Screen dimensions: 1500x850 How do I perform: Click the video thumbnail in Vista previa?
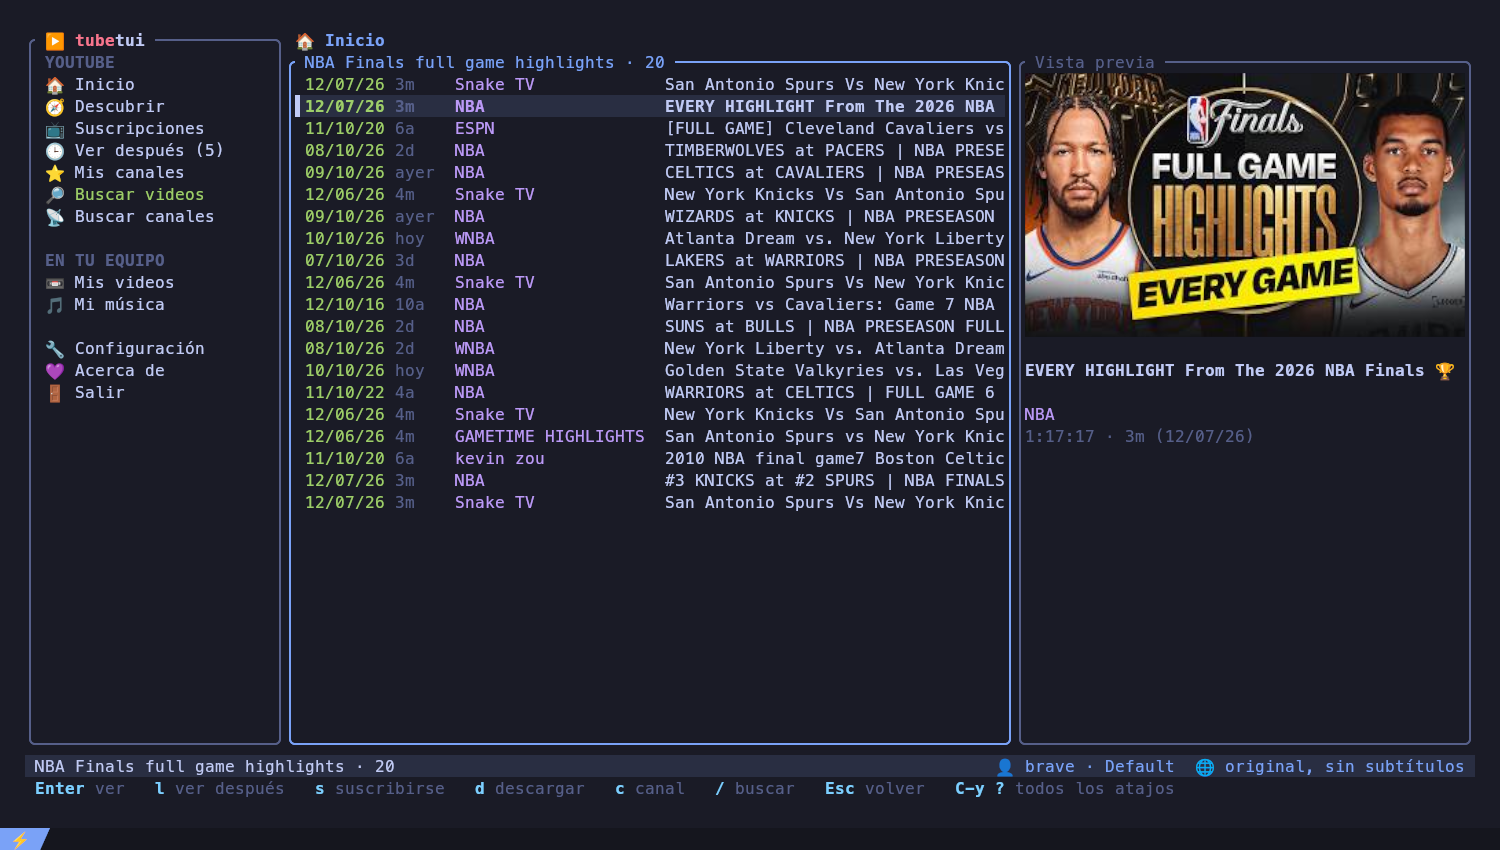pos(1245,205)
